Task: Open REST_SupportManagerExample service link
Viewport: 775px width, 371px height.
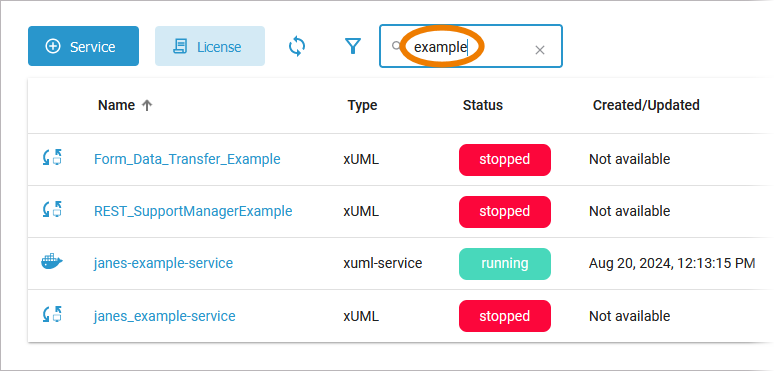Action: 193,211
